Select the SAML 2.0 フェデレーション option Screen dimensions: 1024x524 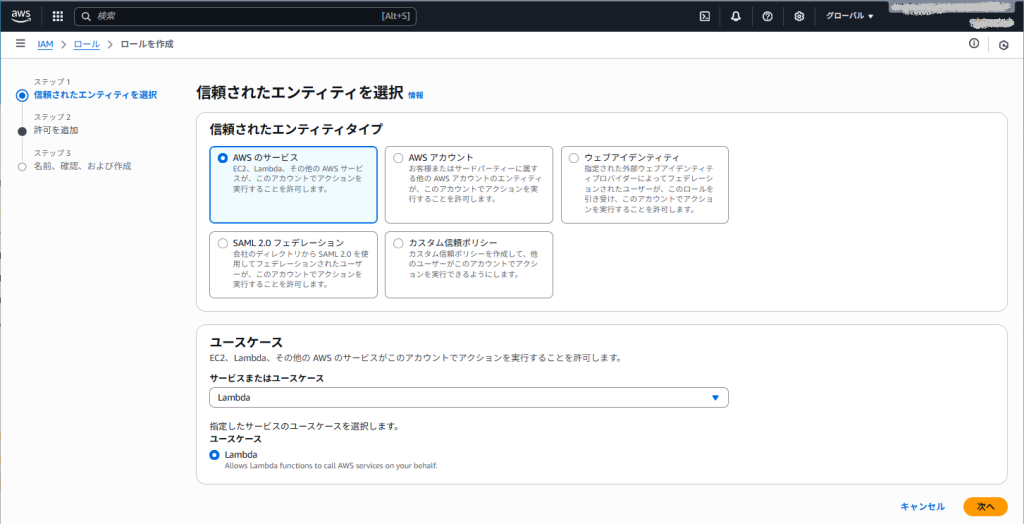[x=223, y=243]
